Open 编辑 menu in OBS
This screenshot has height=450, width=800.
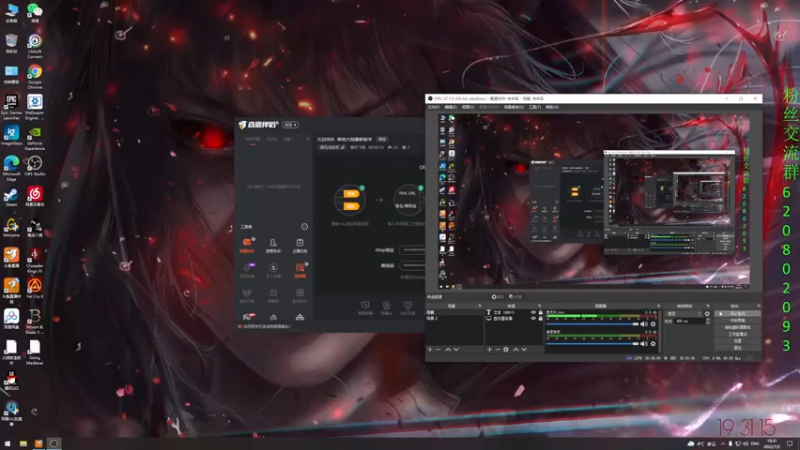451,107
